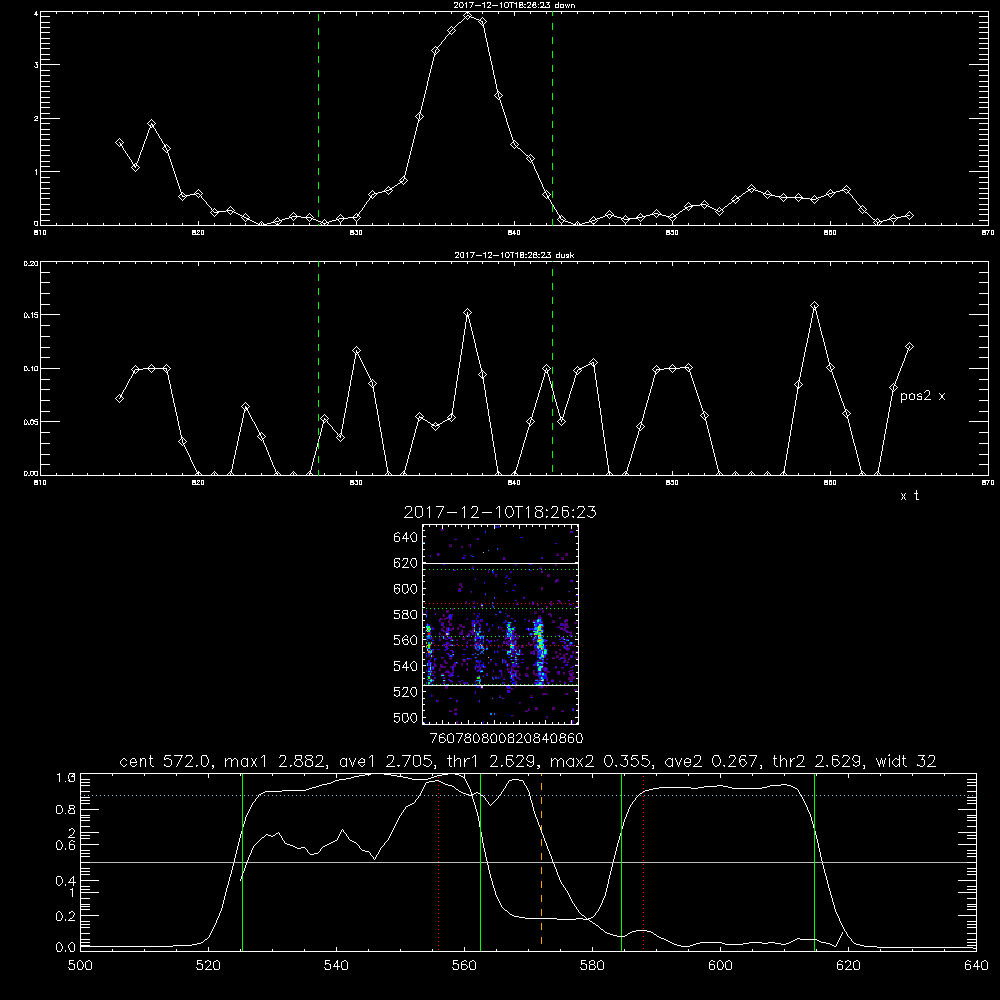Screen dimensions: 1000x1000
Task: Click the 'ave2 0.267' value
Action: (x=712, y=761)
